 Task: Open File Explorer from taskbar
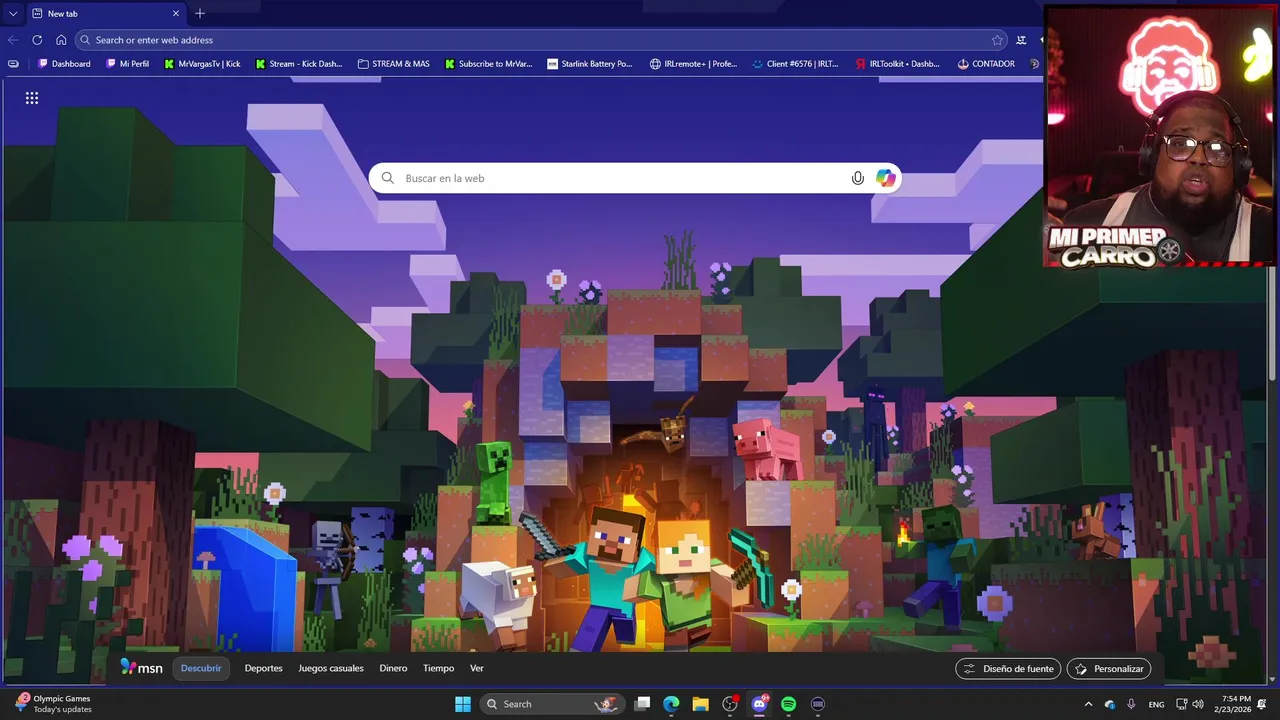pos(701,704)
